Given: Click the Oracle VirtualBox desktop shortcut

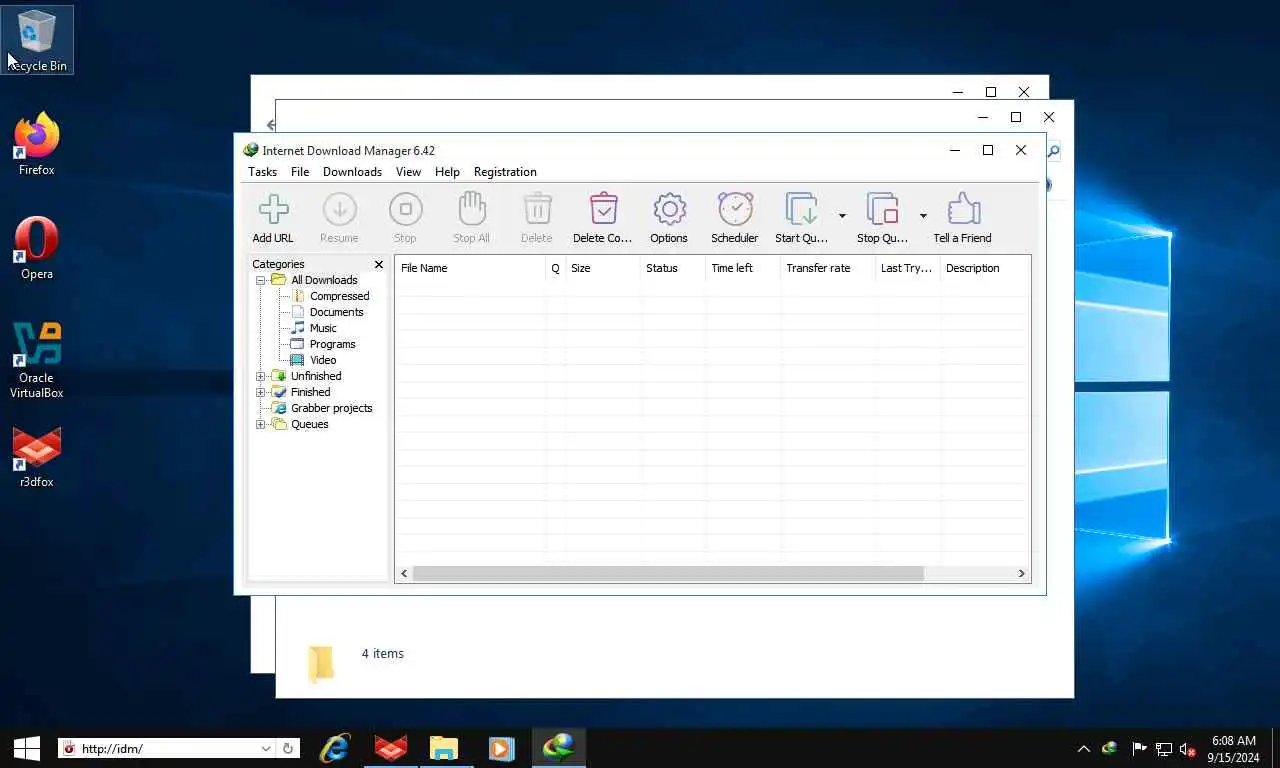Looking at the screenshot, I should 37,360.
